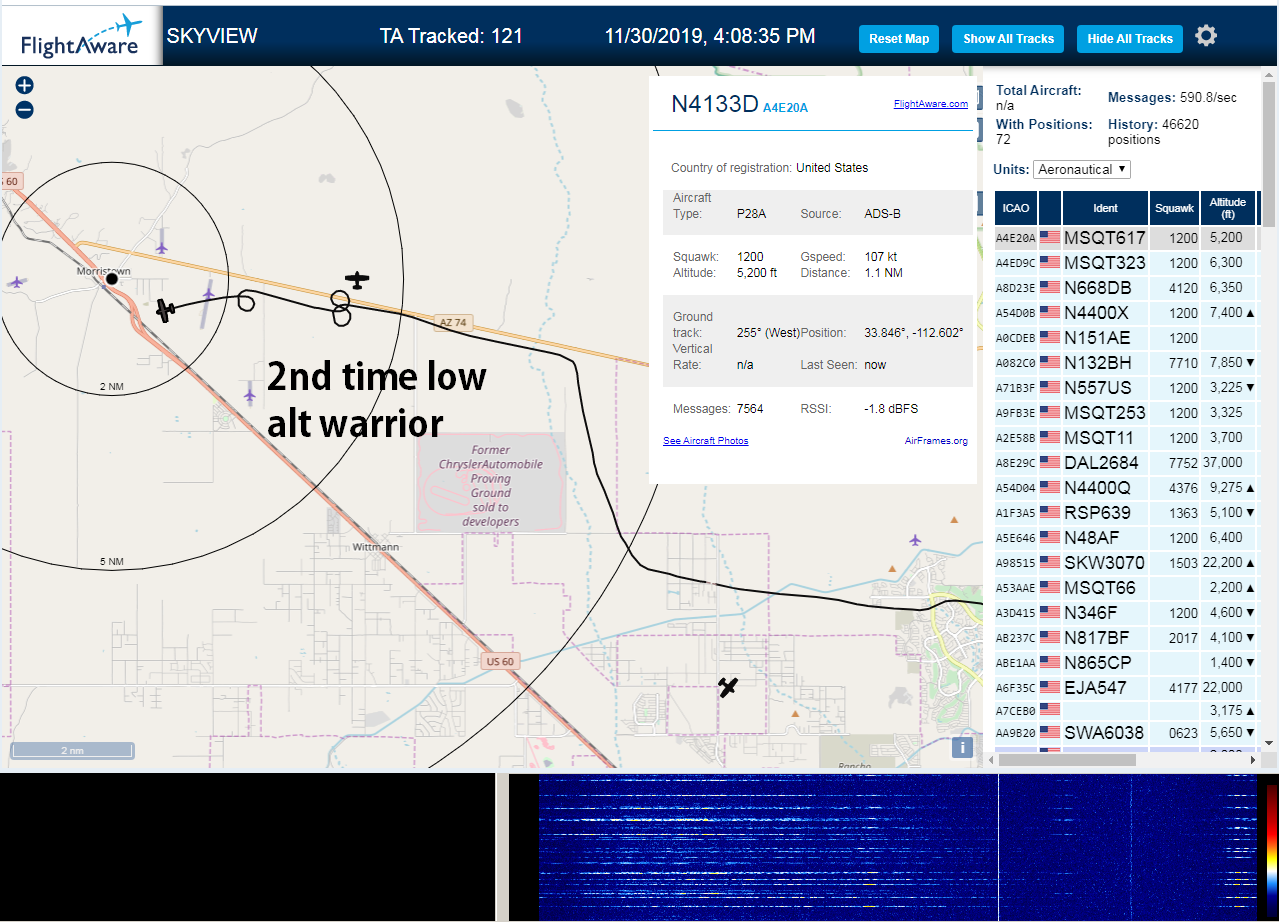Viewport: 1279px width, 923px height.
Task: Sort table by Ident column
Action: pyautogui.click(x=1105, y=208)
